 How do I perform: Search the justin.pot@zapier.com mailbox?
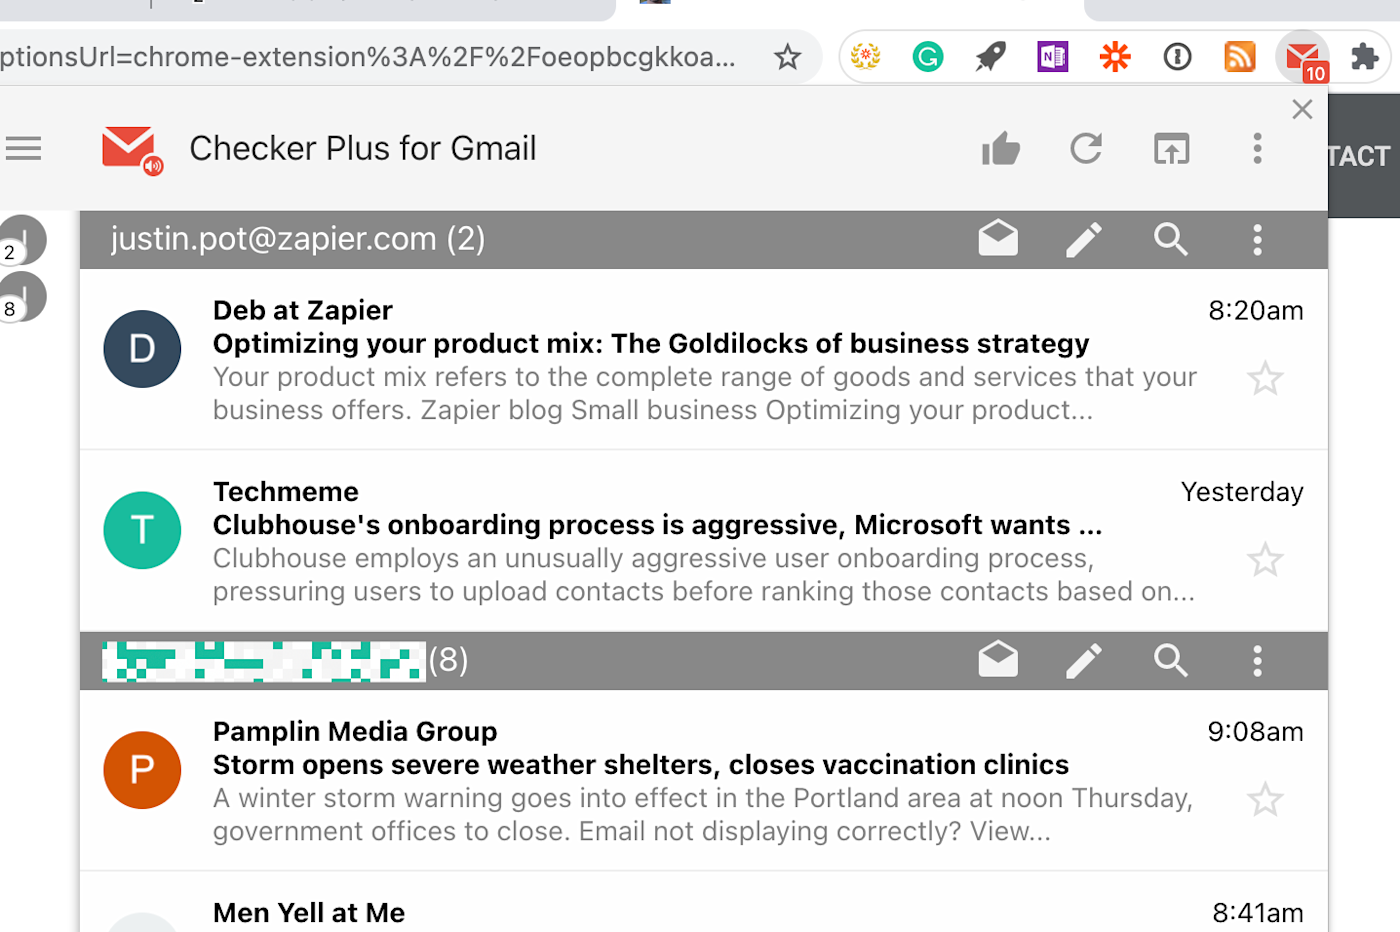coord(1170,239)
